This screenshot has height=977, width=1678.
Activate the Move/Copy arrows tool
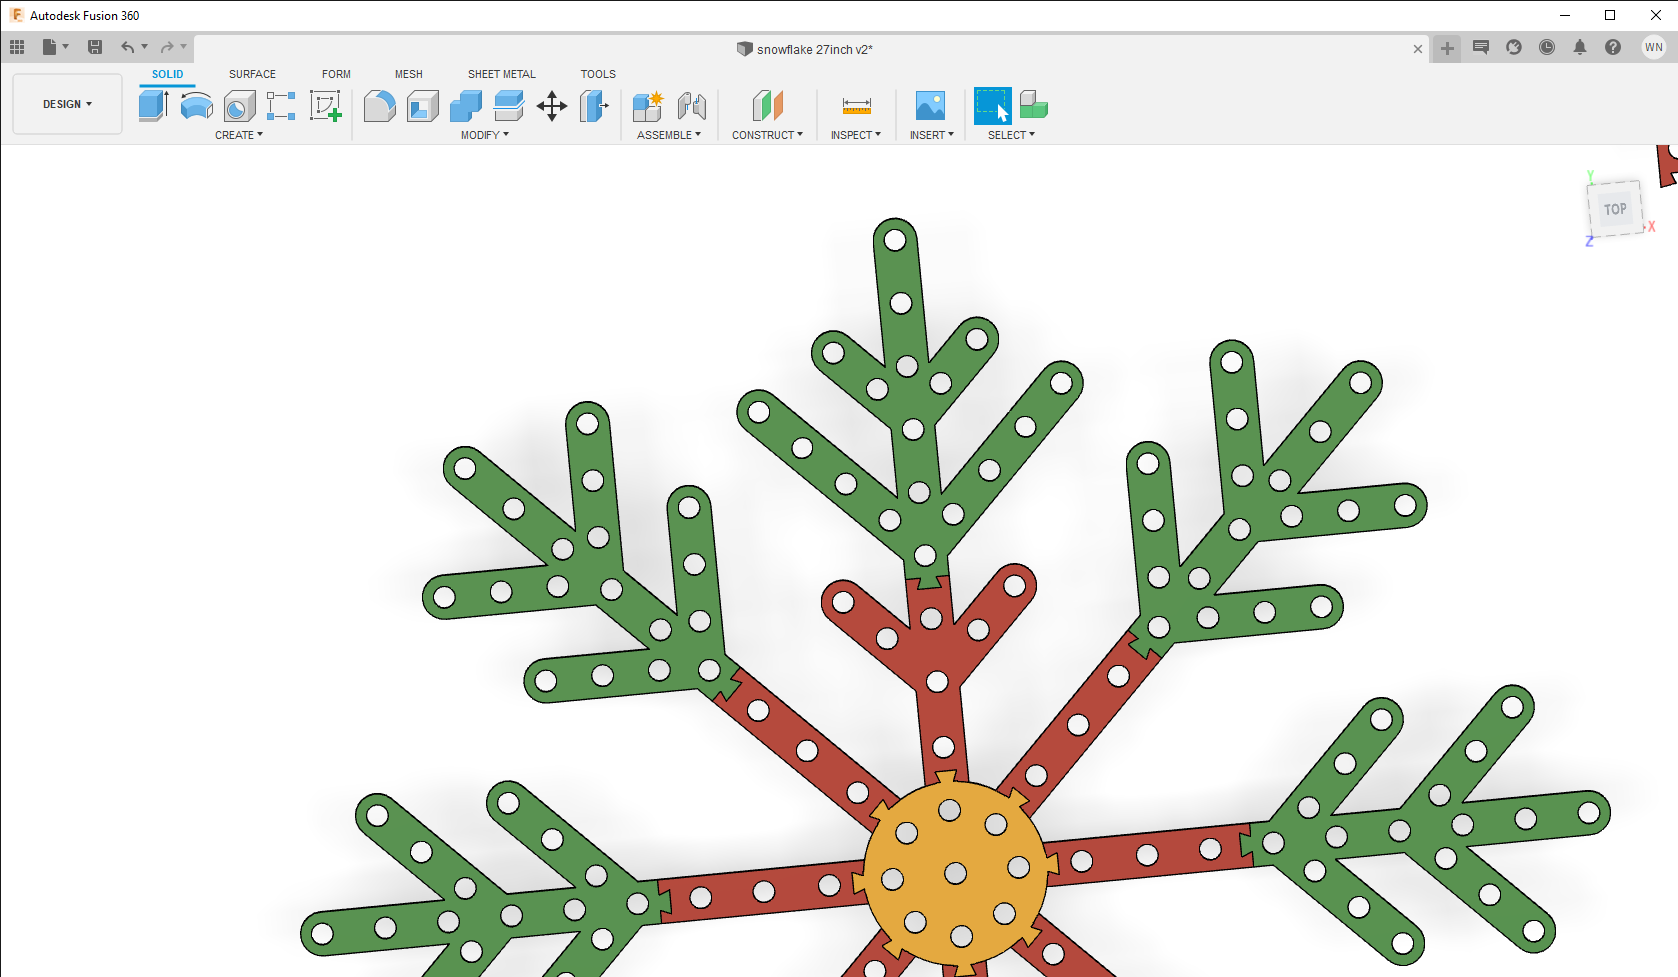(x=552, y=105)
